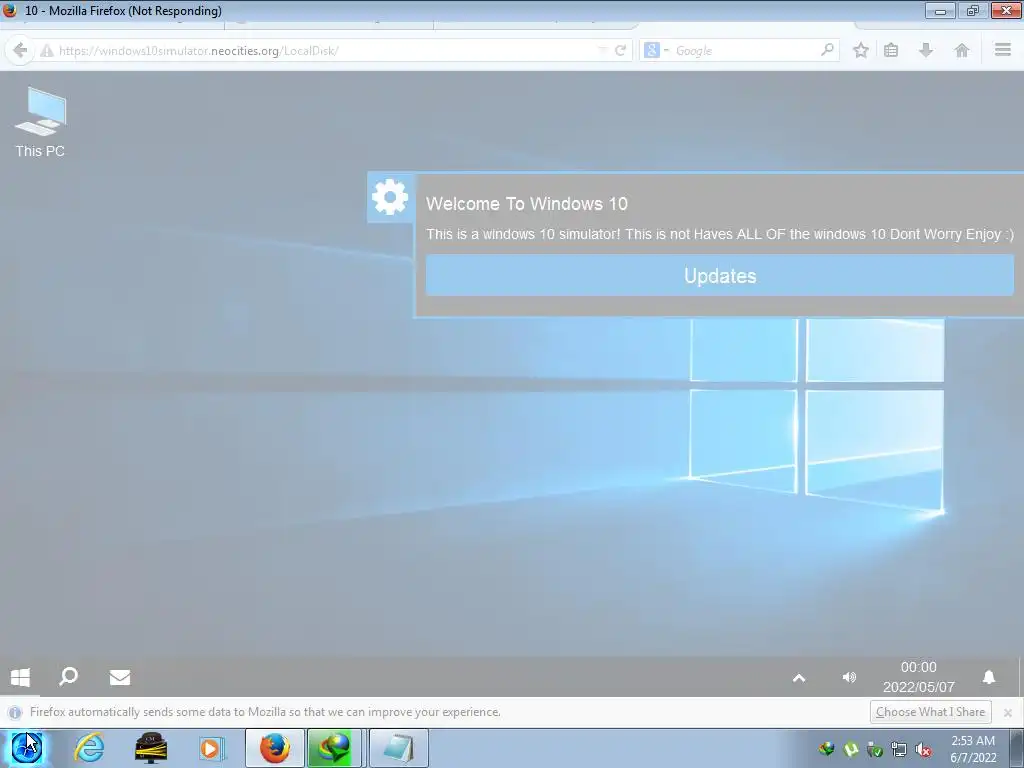Click the simulator volume speaker icon

coord(849,677)
